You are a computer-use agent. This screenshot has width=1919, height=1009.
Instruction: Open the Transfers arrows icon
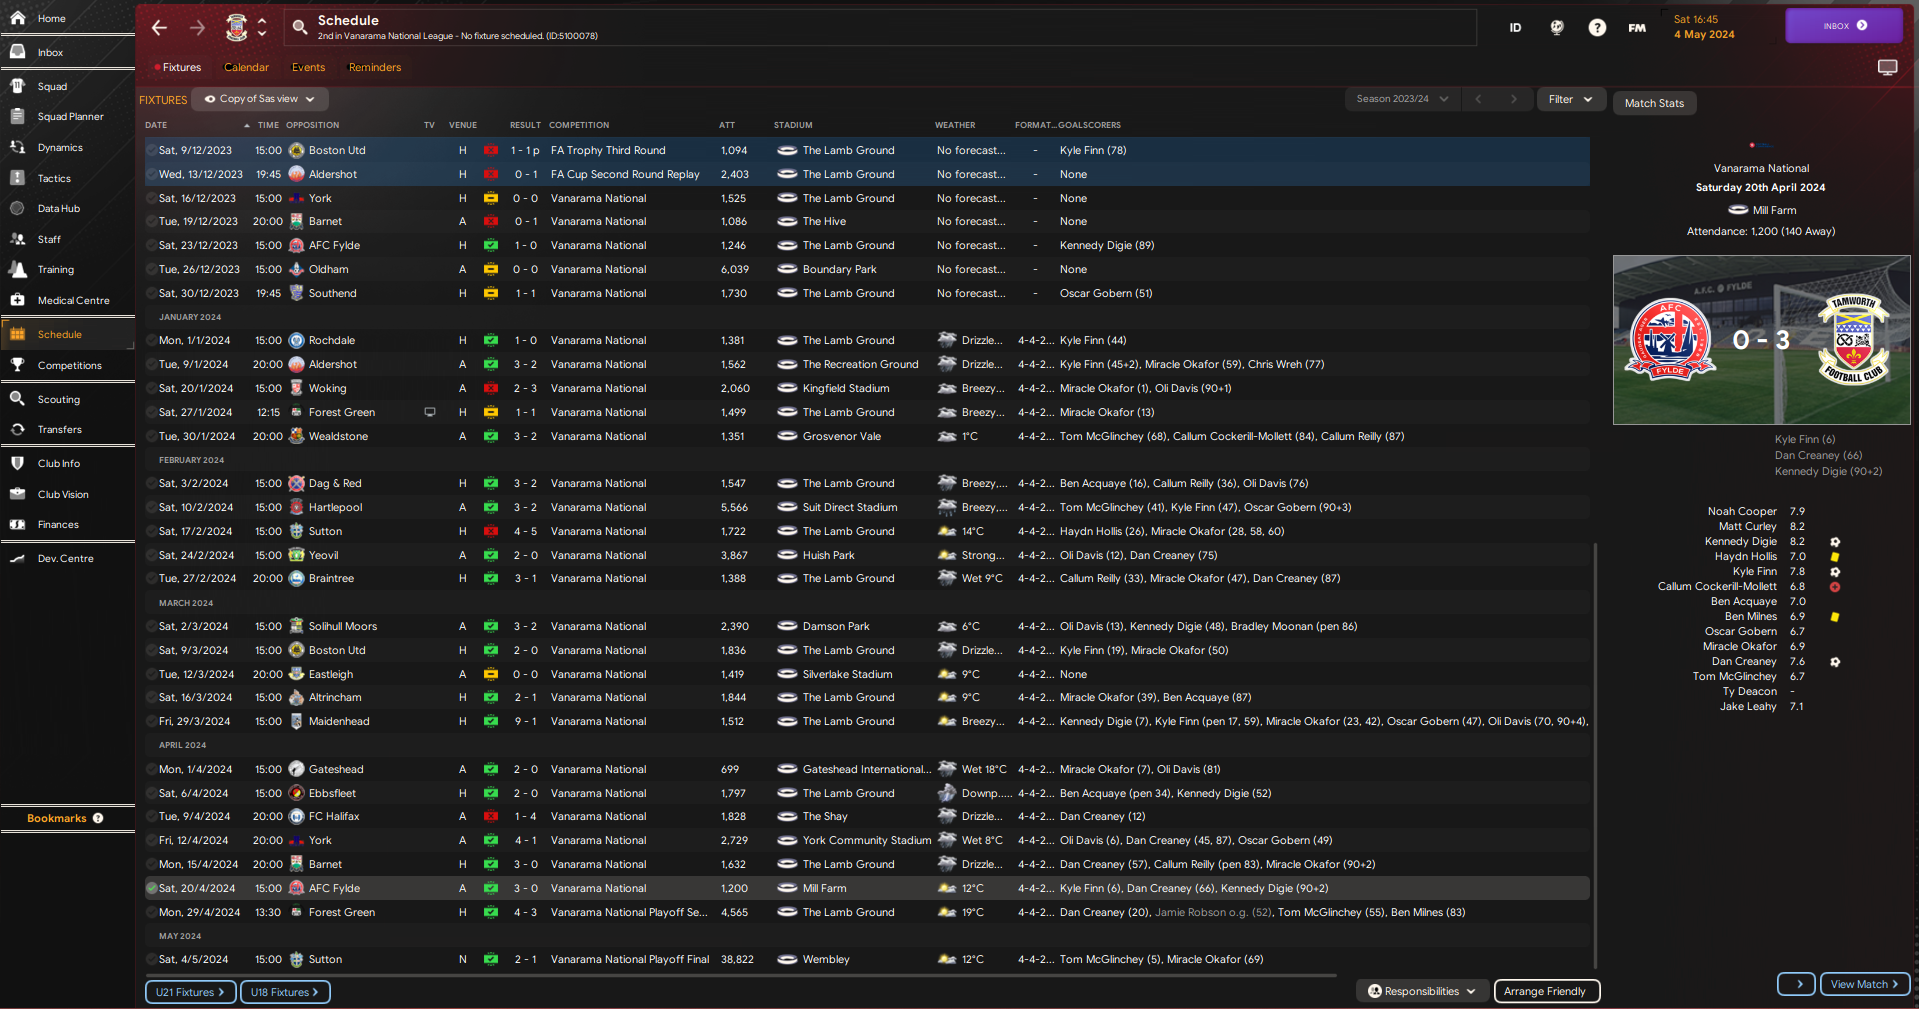click(x=17, y=429)
